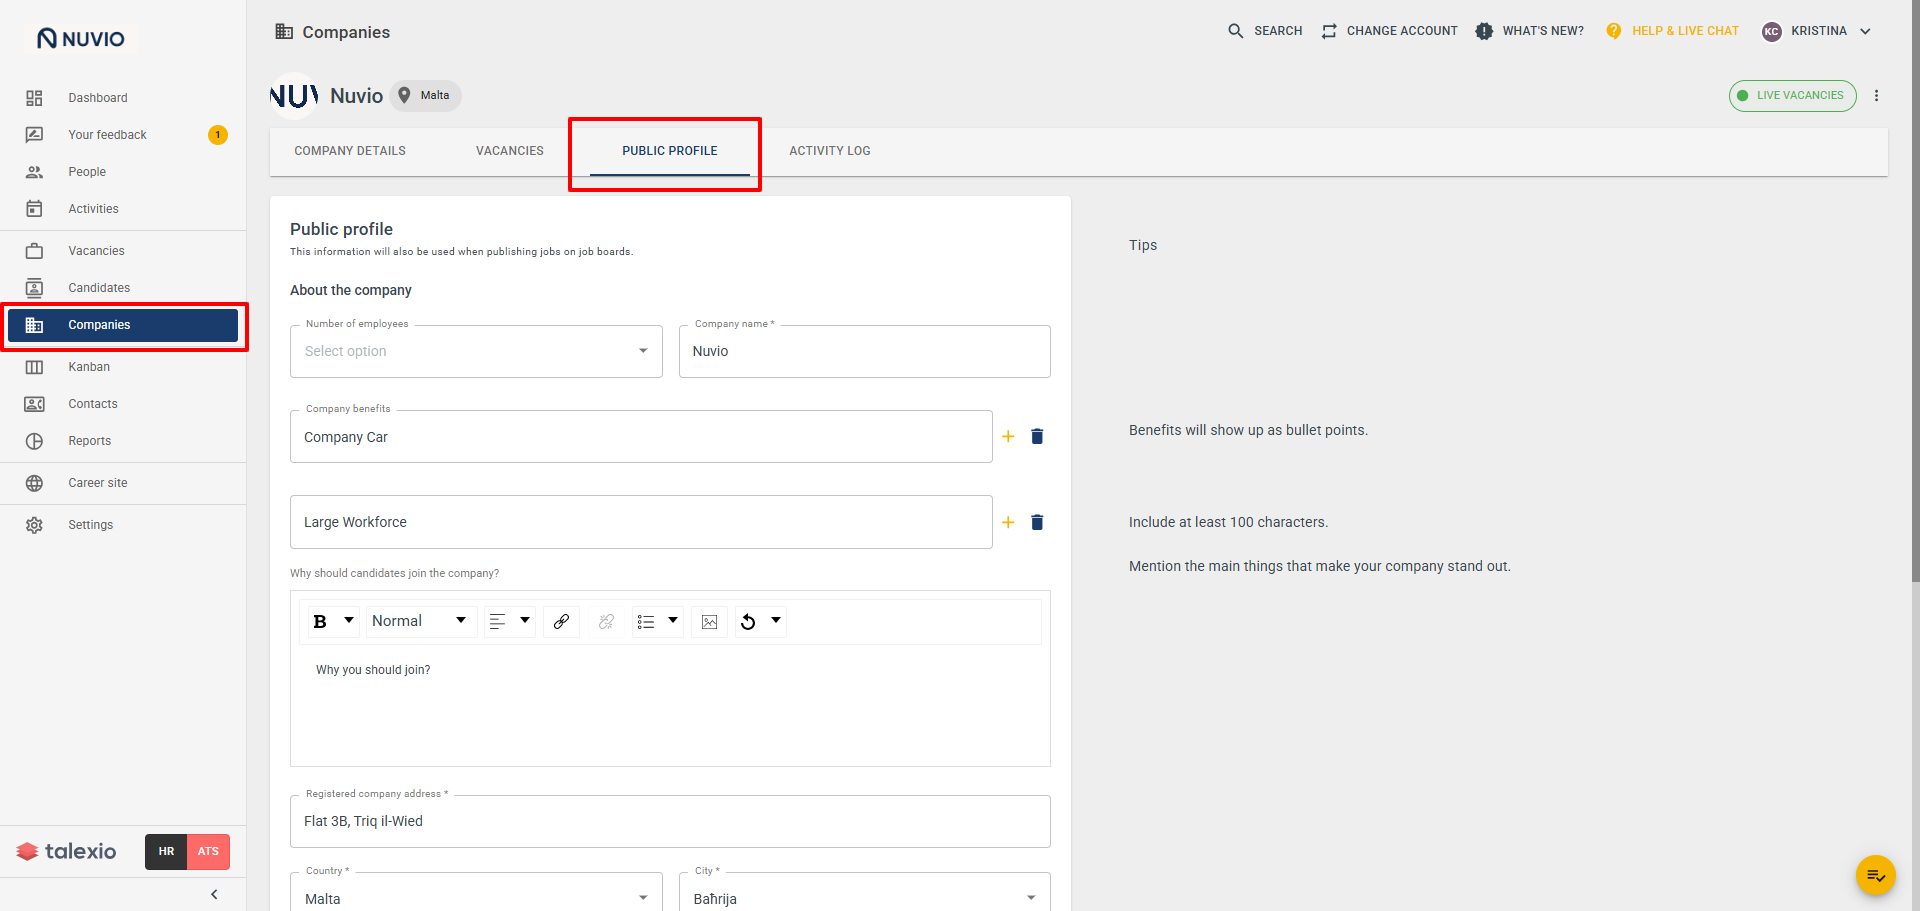Add benefit after Large Workforce row
The image size is (1920, 911).
coord(1008,522)
